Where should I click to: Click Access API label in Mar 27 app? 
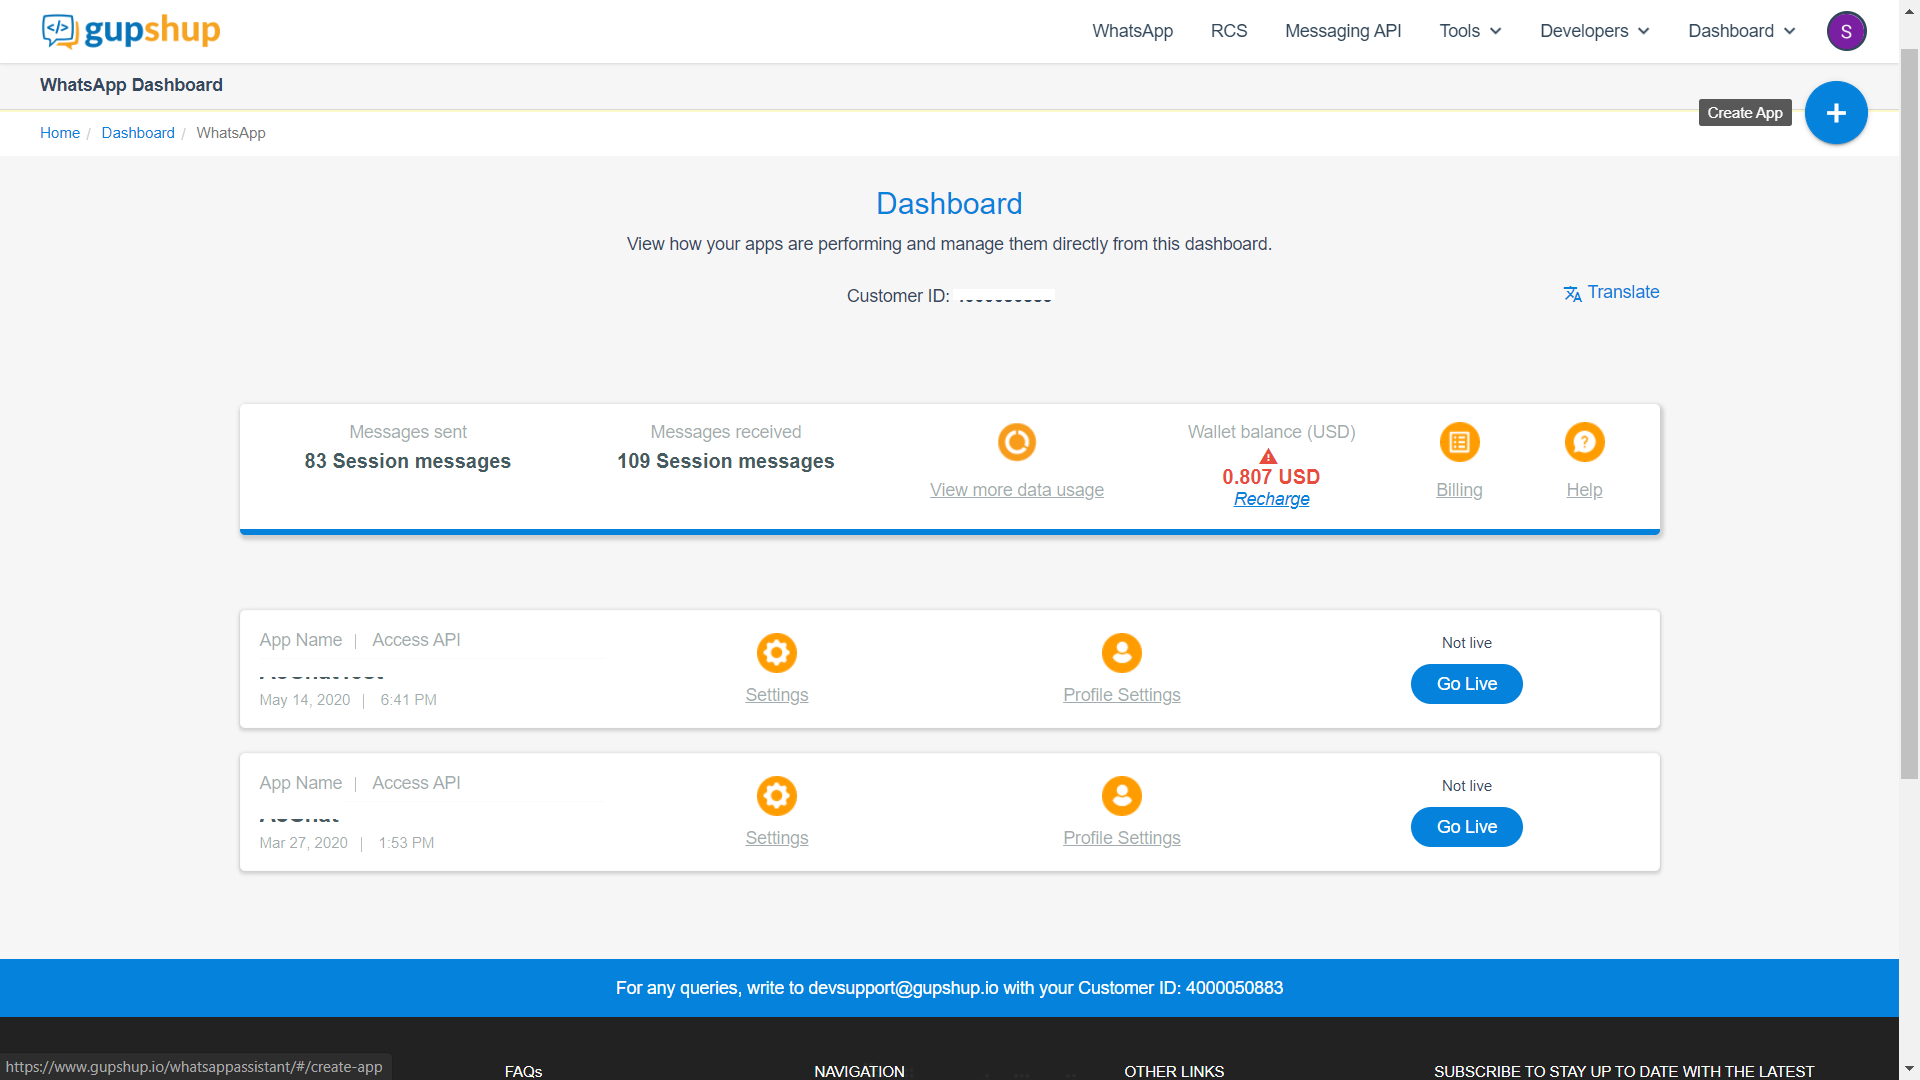[416, 783]
